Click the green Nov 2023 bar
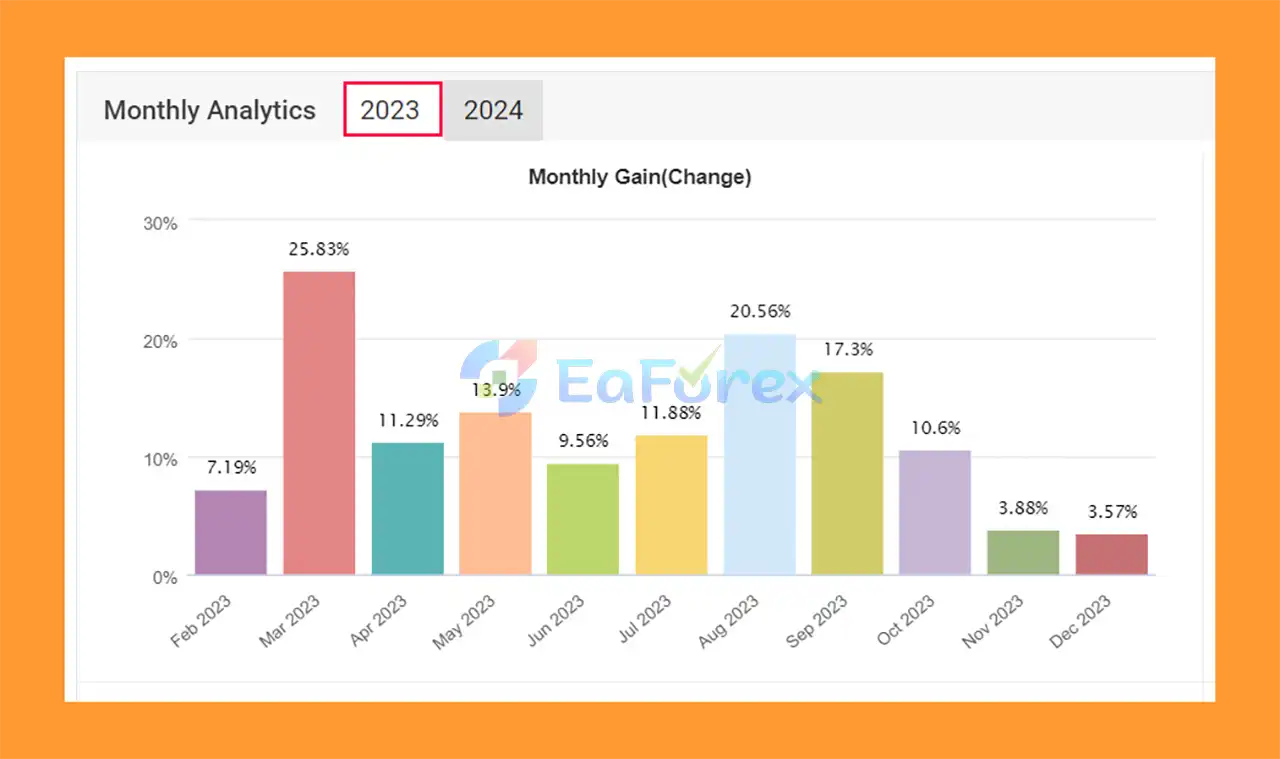 (x=1023, y=553)
